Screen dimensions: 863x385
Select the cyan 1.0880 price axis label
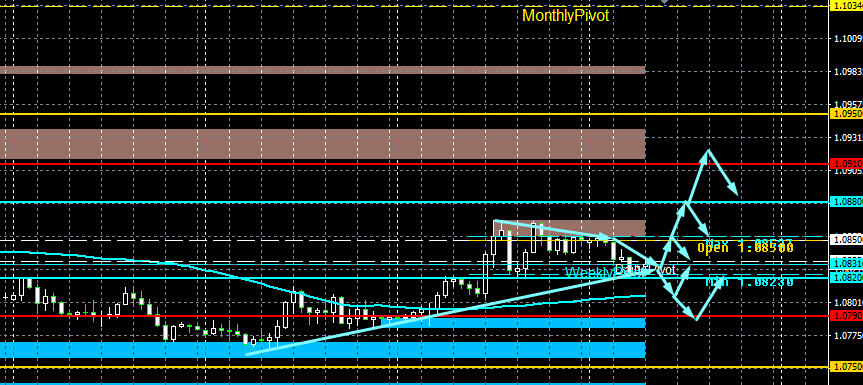[846, 202]
